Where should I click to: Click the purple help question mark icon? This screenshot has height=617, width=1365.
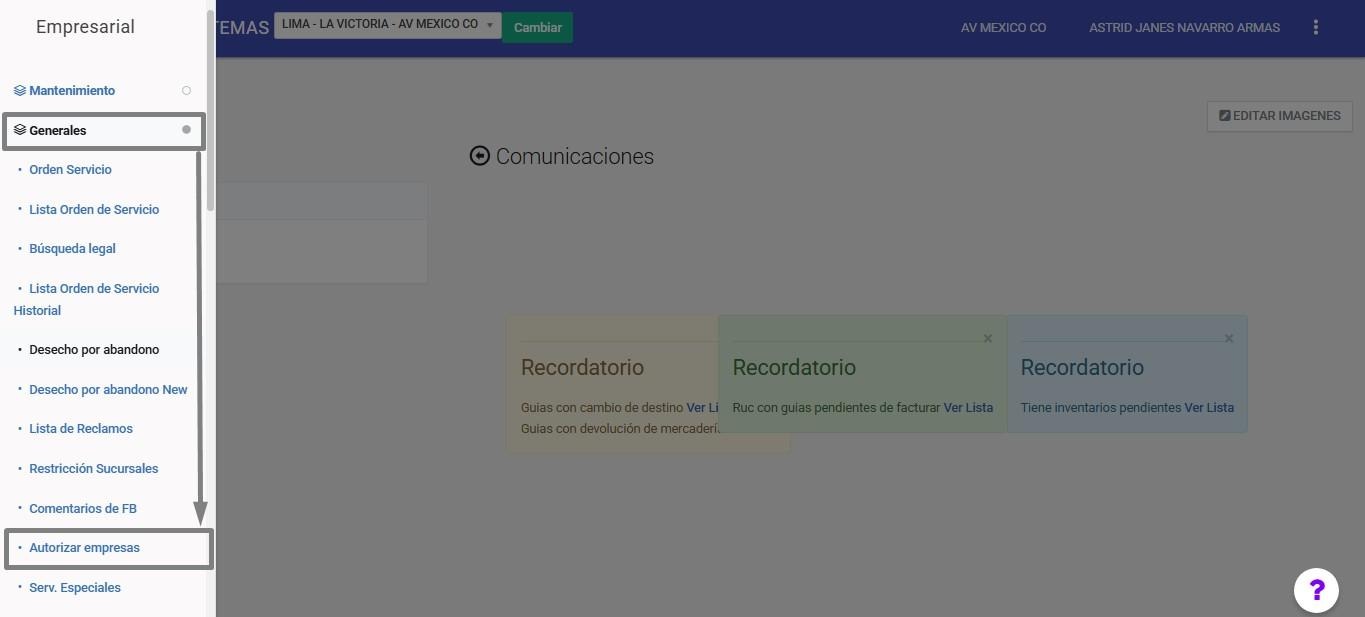click(x=1316, y=590)
